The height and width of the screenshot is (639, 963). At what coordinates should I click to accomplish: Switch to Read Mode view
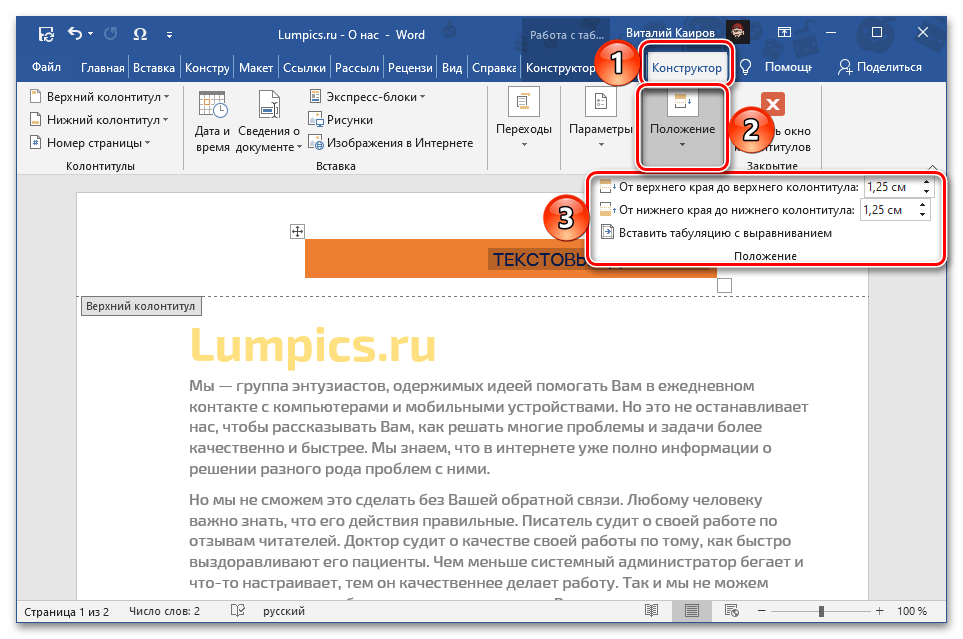[x=652, y=611]
